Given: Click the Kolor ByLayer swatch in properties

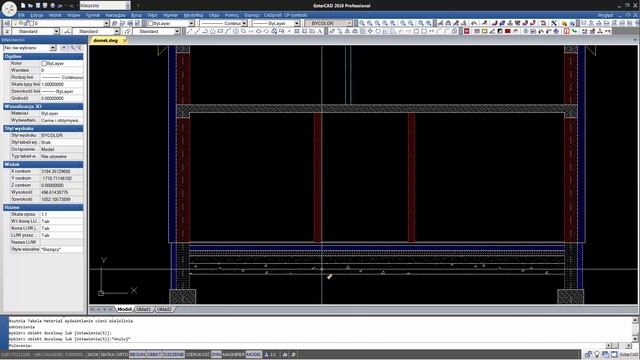Looking at the screenshot, I should click(x=44, y=64).
